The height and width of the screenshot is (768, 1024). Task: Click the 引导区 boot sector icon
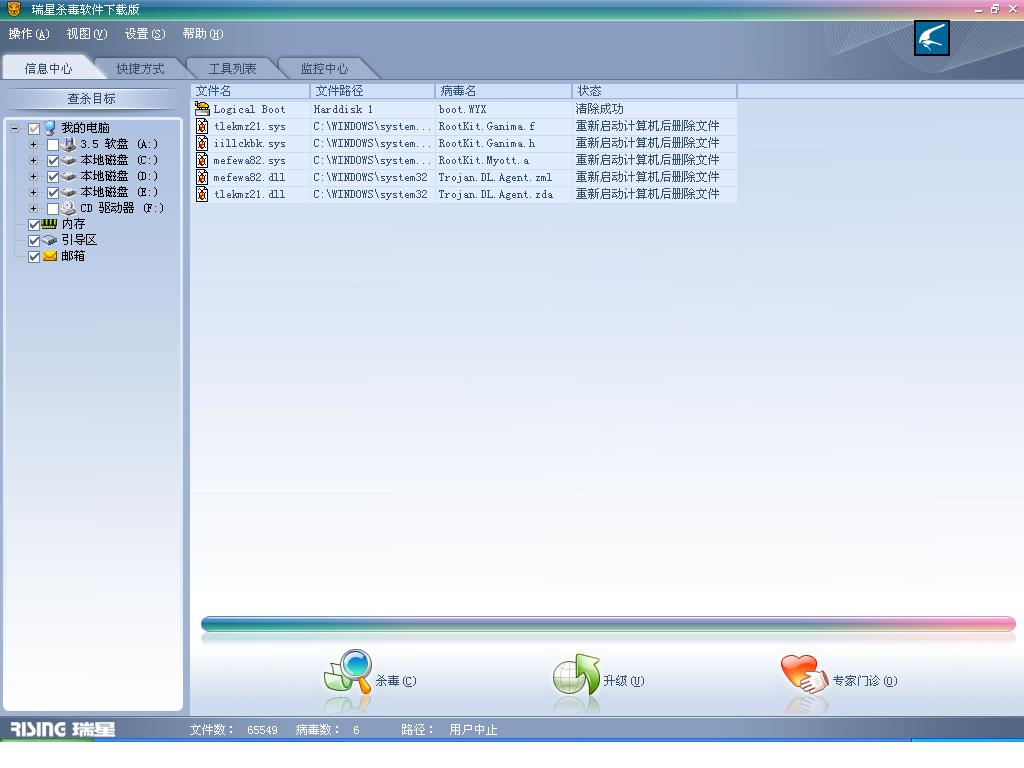(50, 240)
